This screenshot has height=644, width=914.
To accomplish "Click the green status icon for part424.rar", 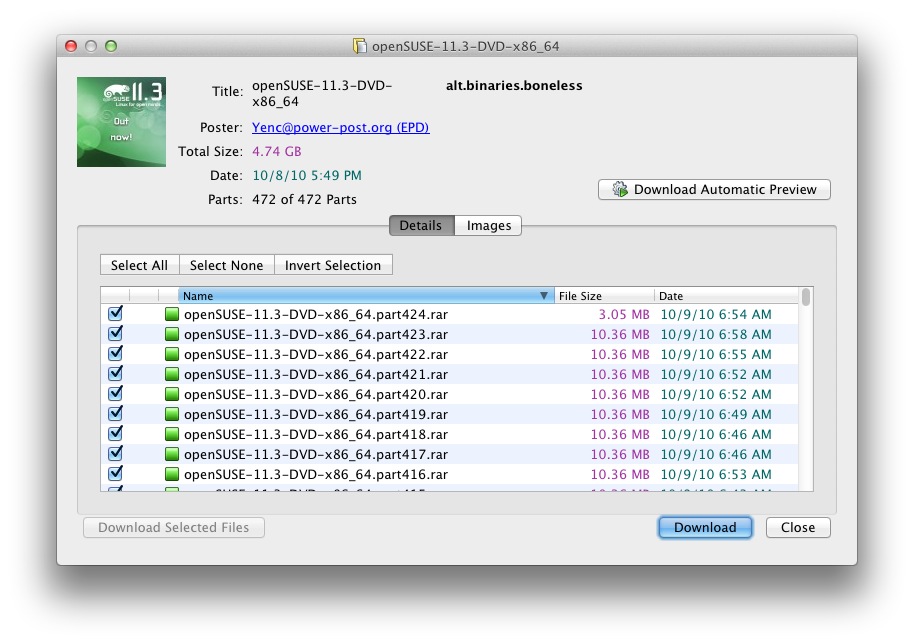I will coord(171,315).
